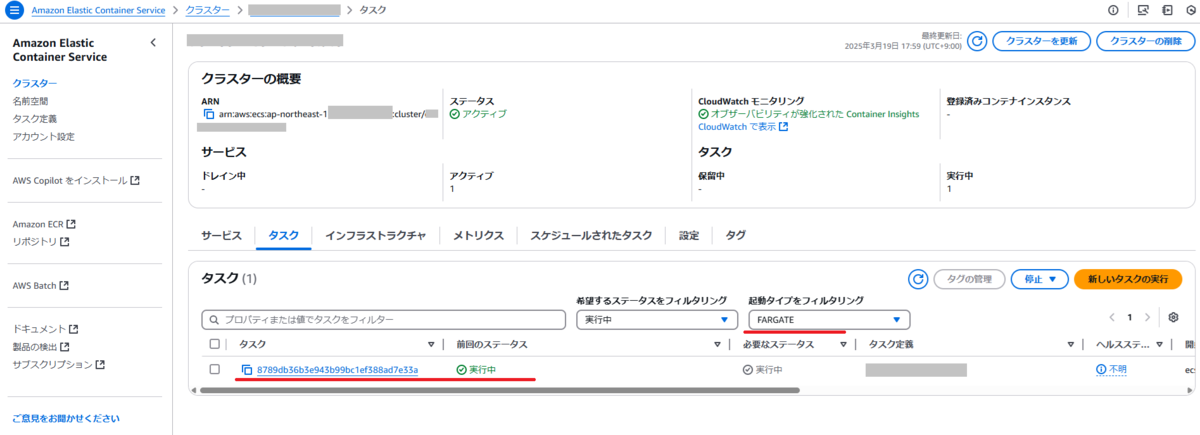Open the CloudShell icon in the top bar
Viewport: 1200px width, 435px height.
pos(1143,10)
